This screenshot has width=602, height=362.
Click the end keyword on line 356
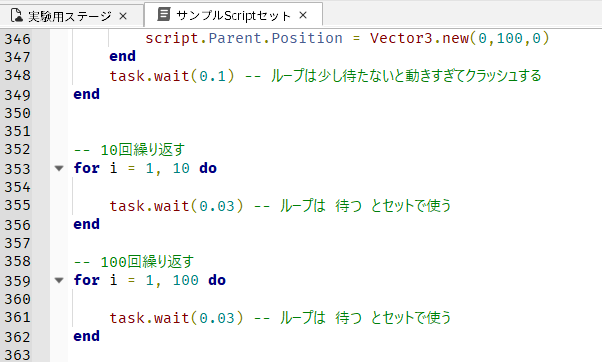(x=86, y=224)
